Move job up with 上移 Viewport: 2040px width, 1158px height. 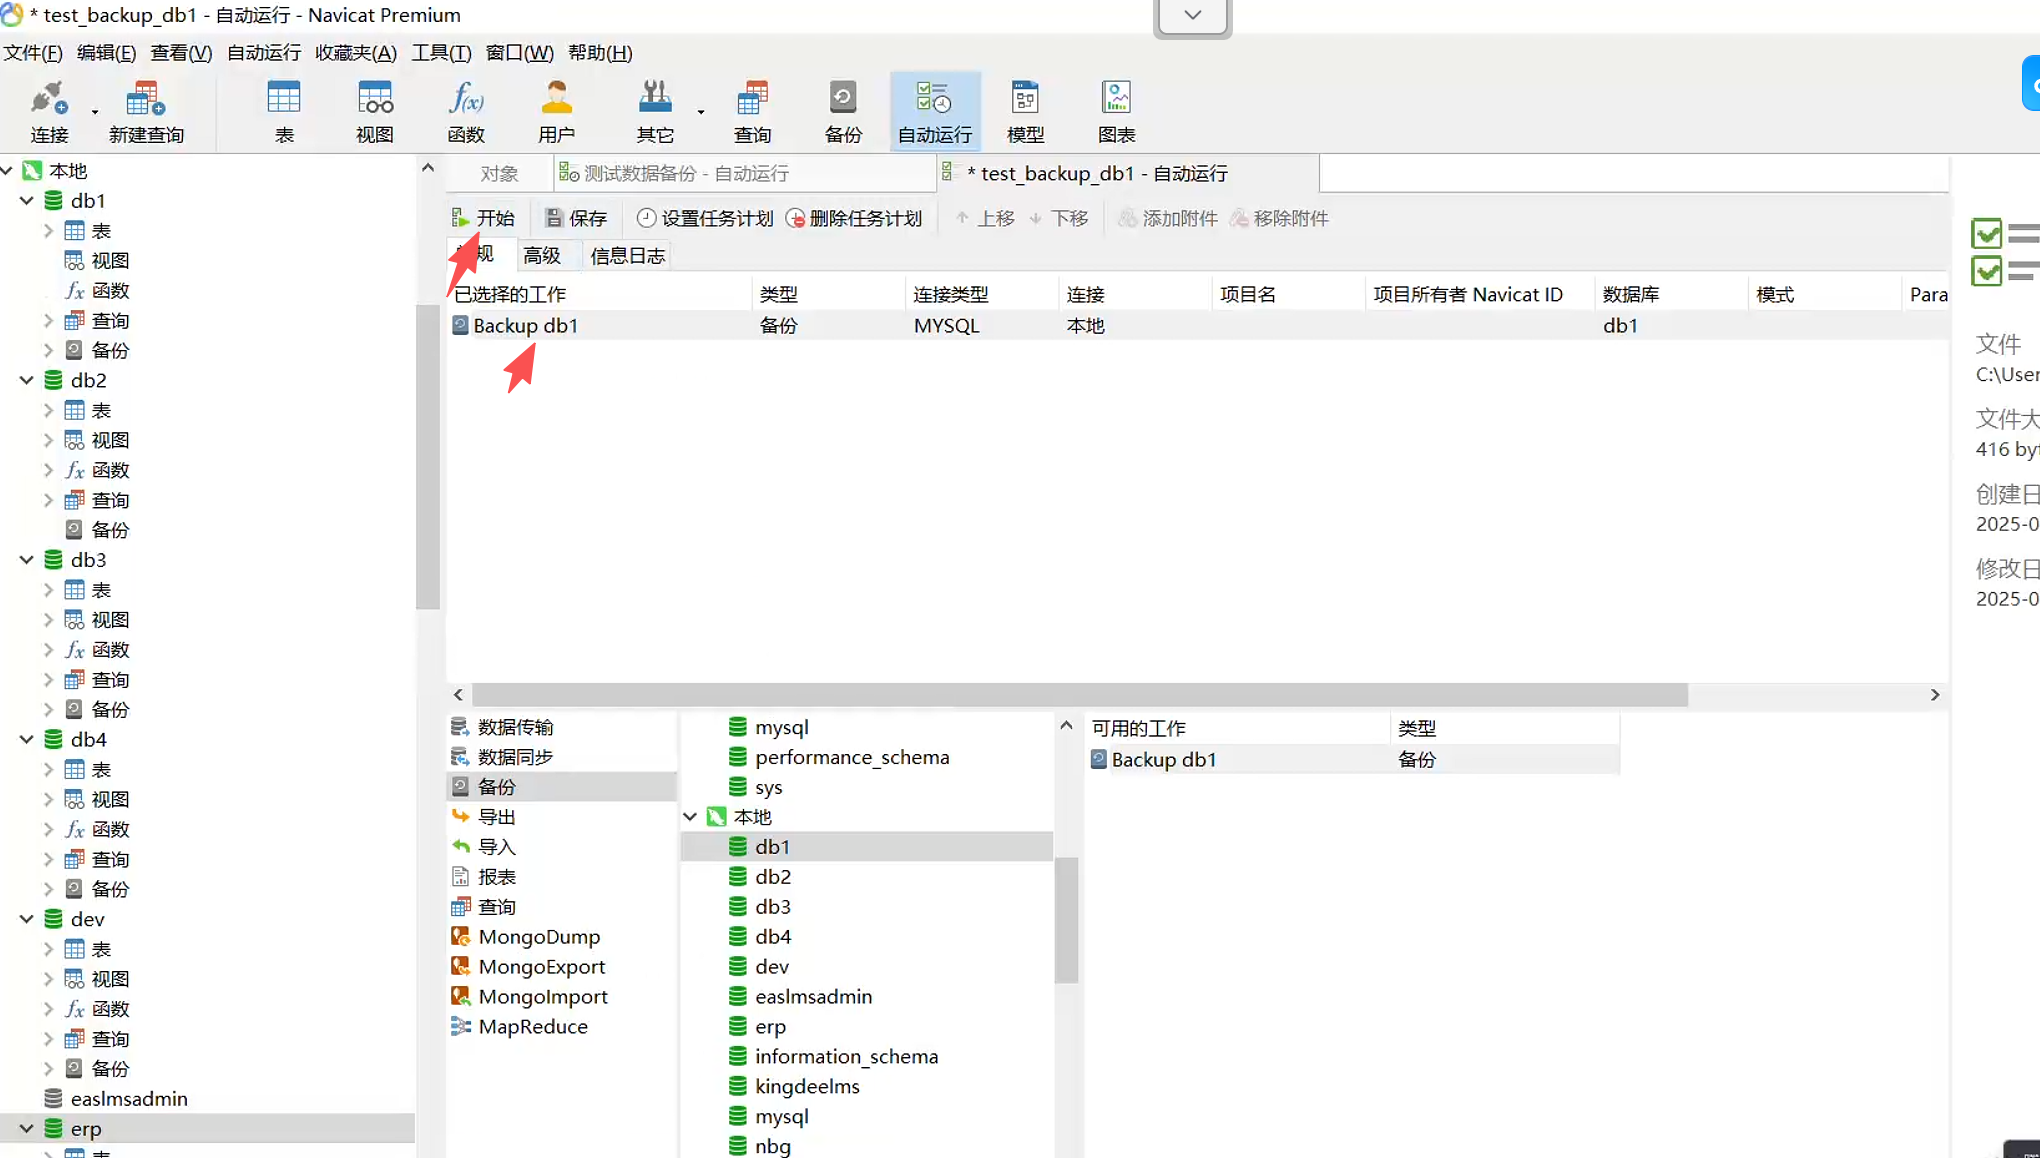click(985, 218)
